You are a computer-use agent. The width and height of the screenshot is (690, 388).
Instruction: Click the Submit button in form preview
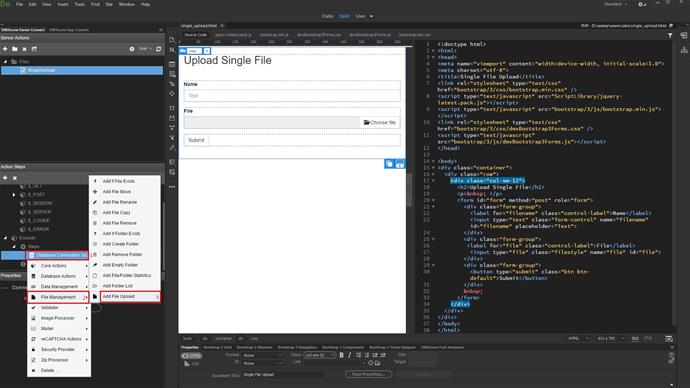pyautogui.click(x=196, y=140)
